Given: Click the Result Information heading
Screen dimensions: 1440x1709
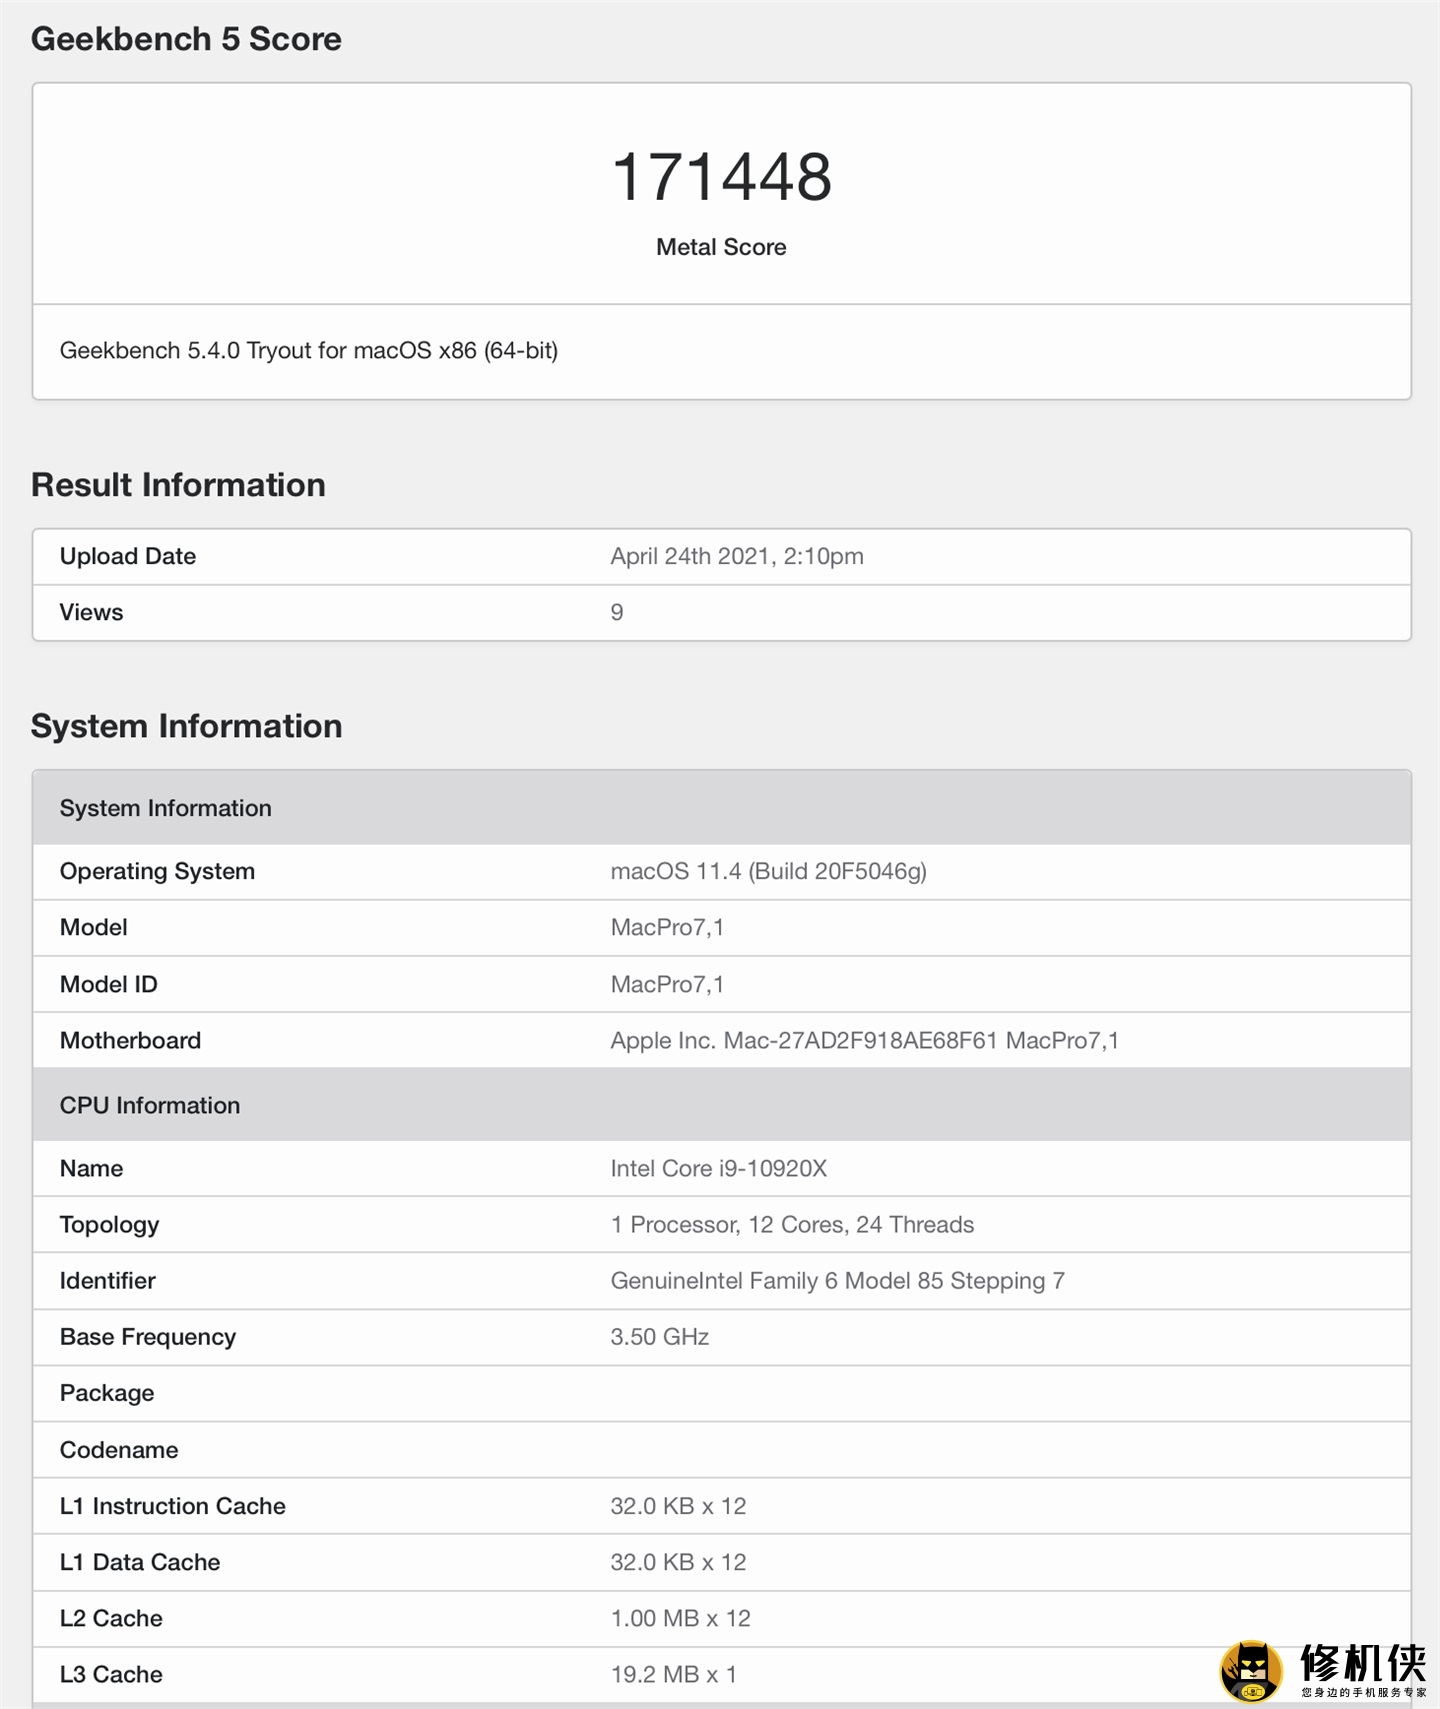Looking at the screenshot, I should tap(178, 485).
